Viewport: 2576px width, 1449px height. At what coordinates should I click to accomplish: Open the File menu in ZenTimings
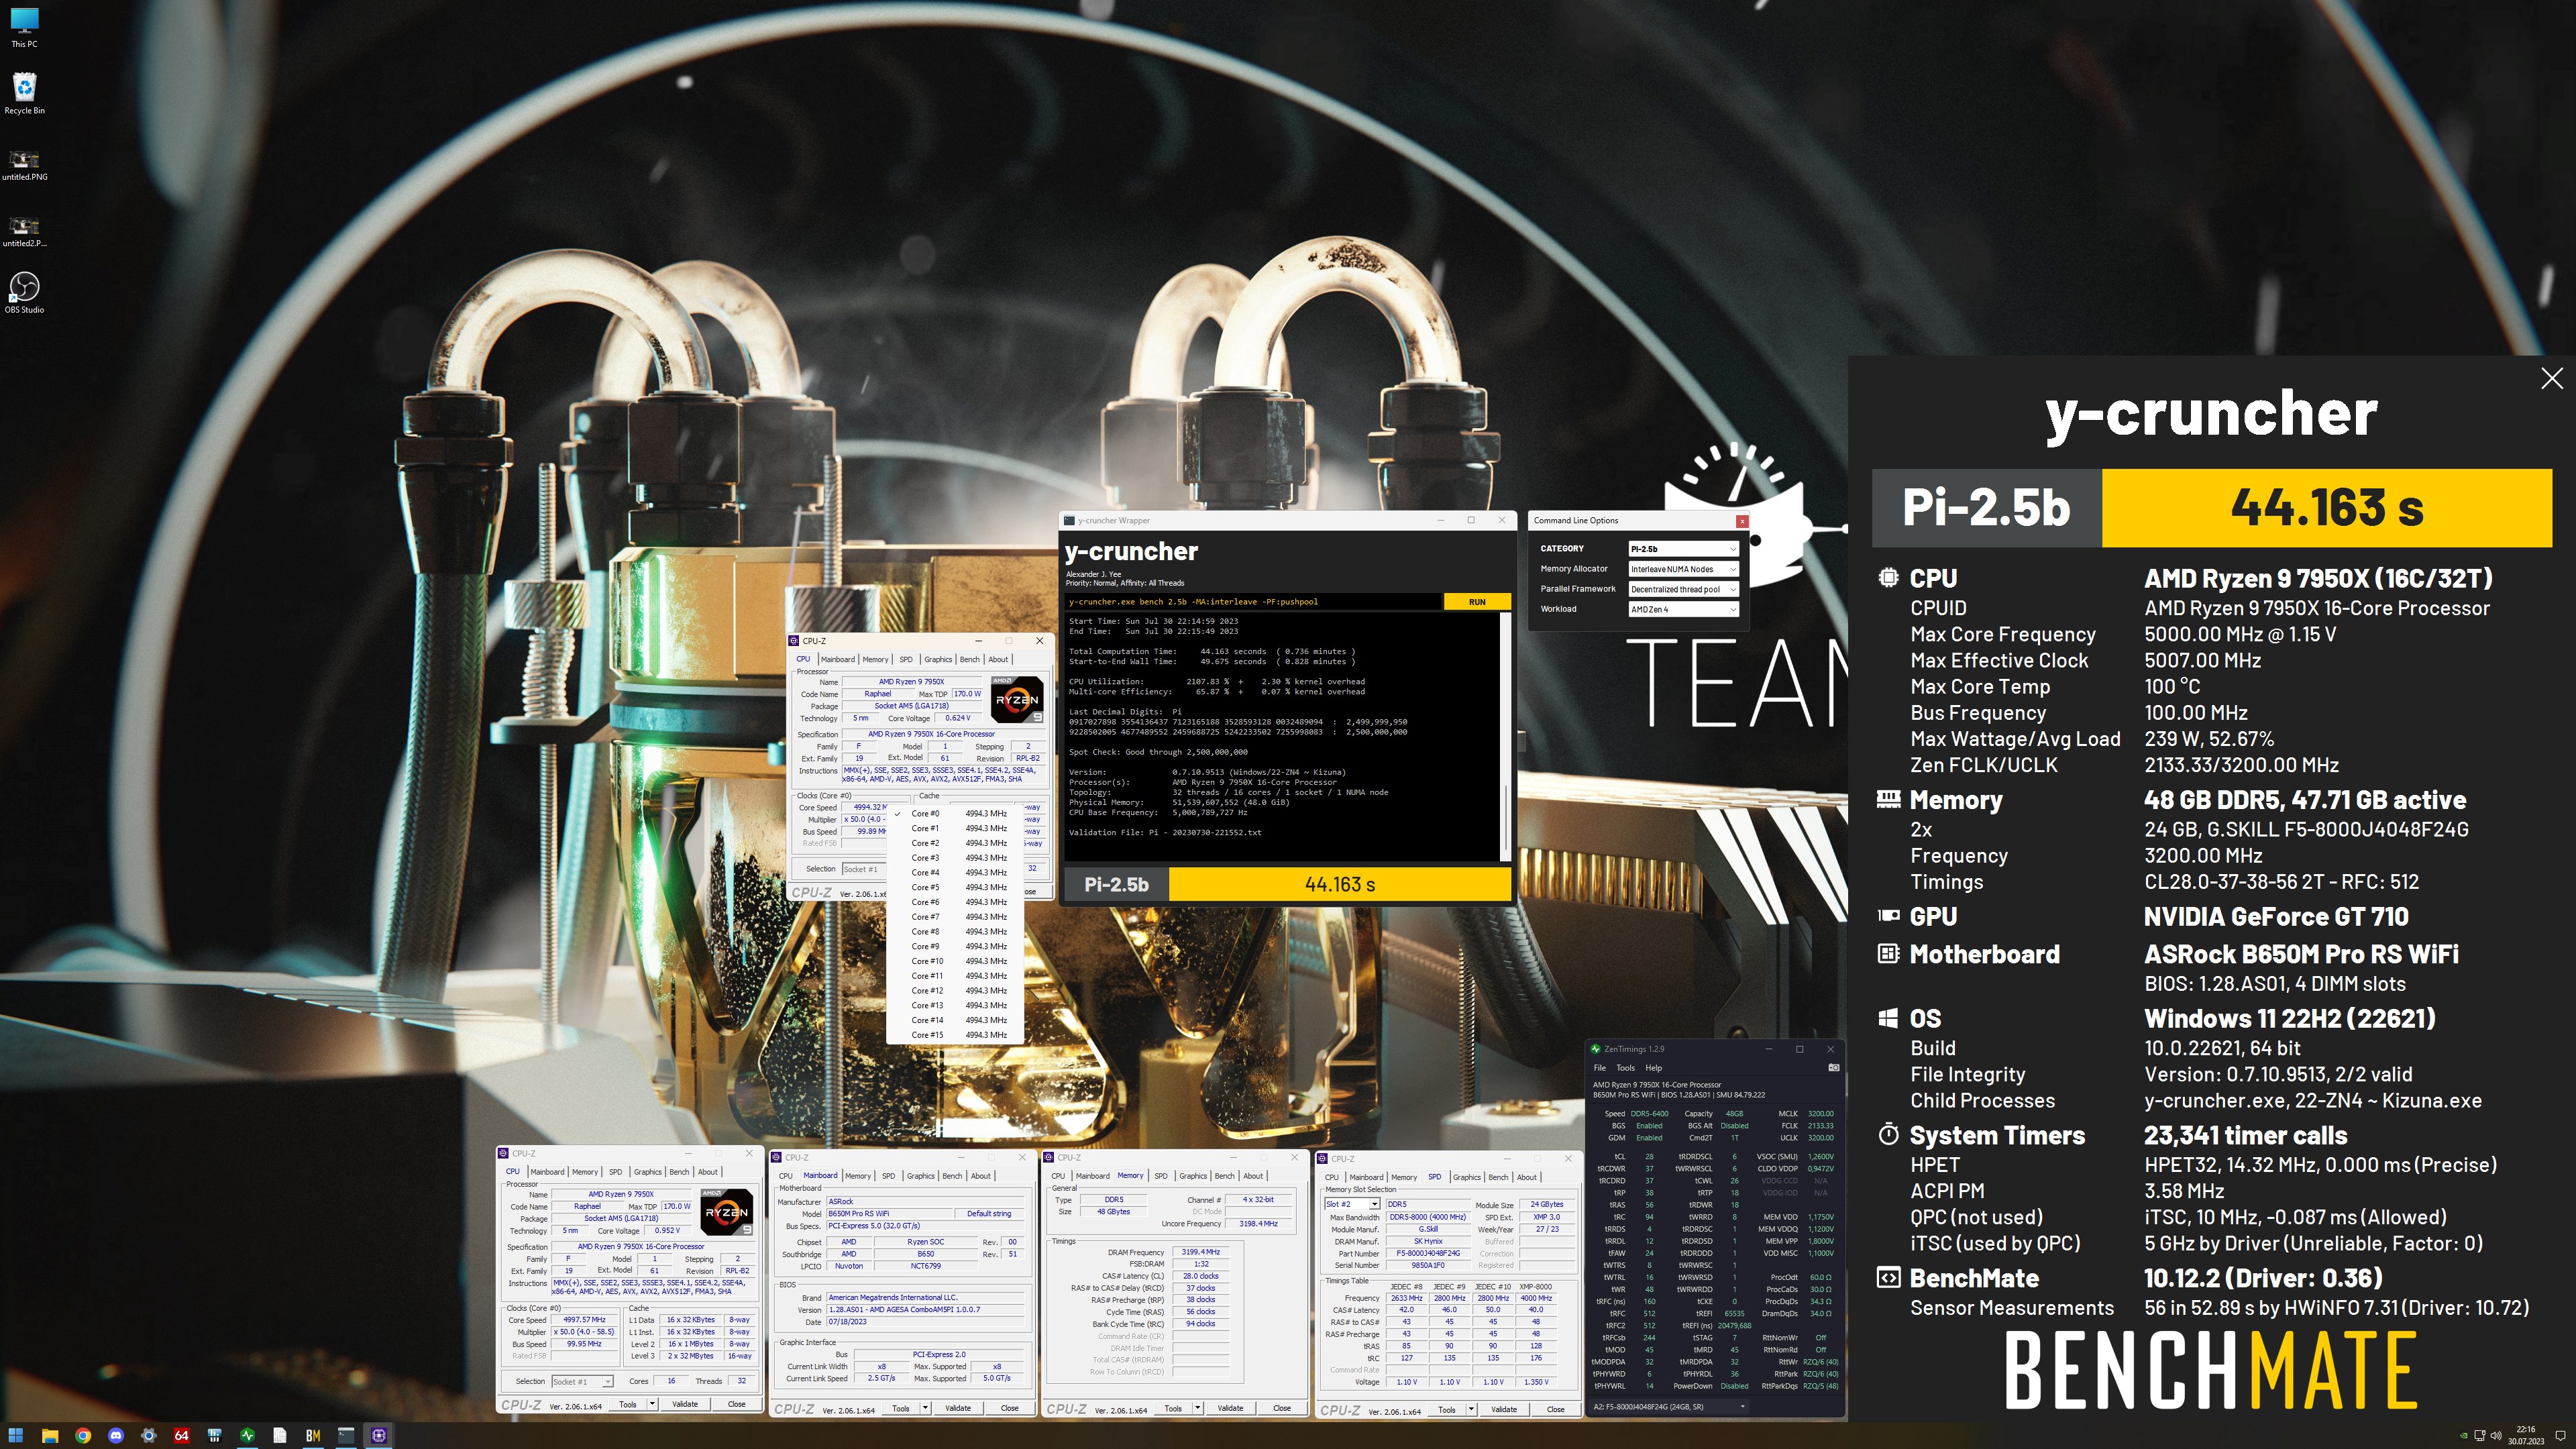(1600, 1068)
